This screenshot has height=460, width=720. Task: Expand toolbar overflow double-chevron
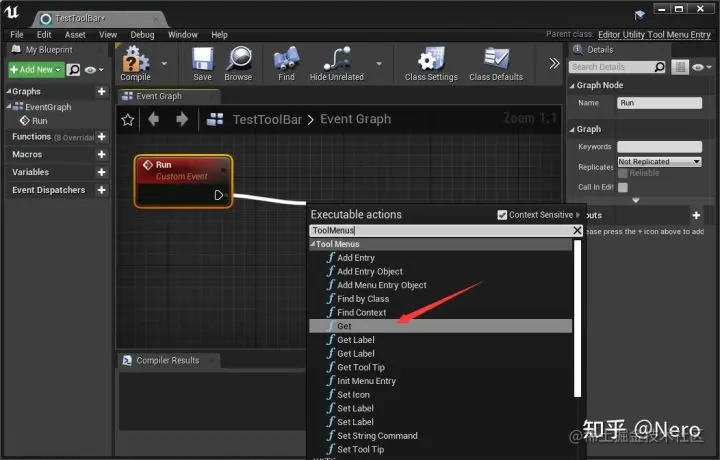point(554,63)
